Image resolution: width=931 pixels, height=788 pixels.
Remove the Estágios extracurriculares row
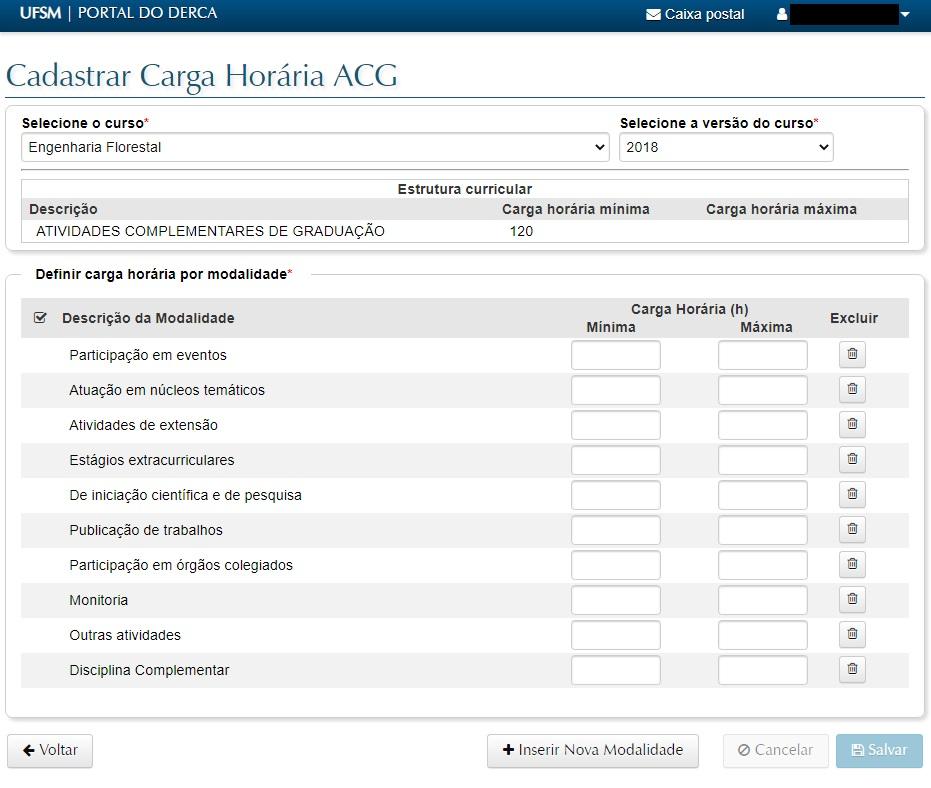[852, 459]
